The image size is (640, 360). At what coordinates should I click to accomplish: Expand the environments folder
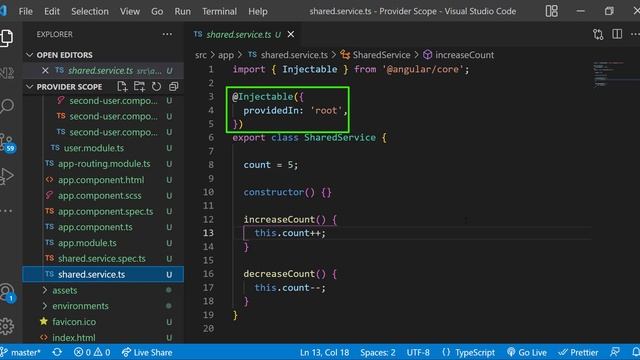point(80,306)
